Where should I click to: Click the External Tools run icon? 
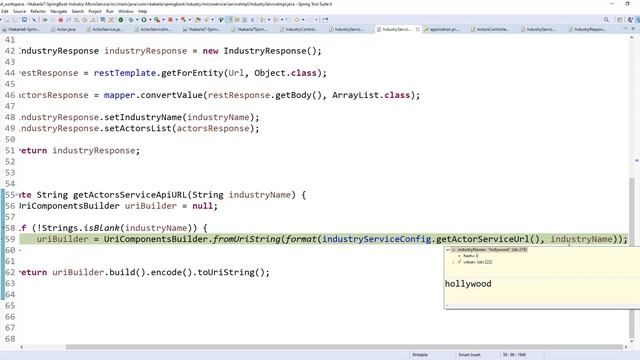(x=157, y=20)
